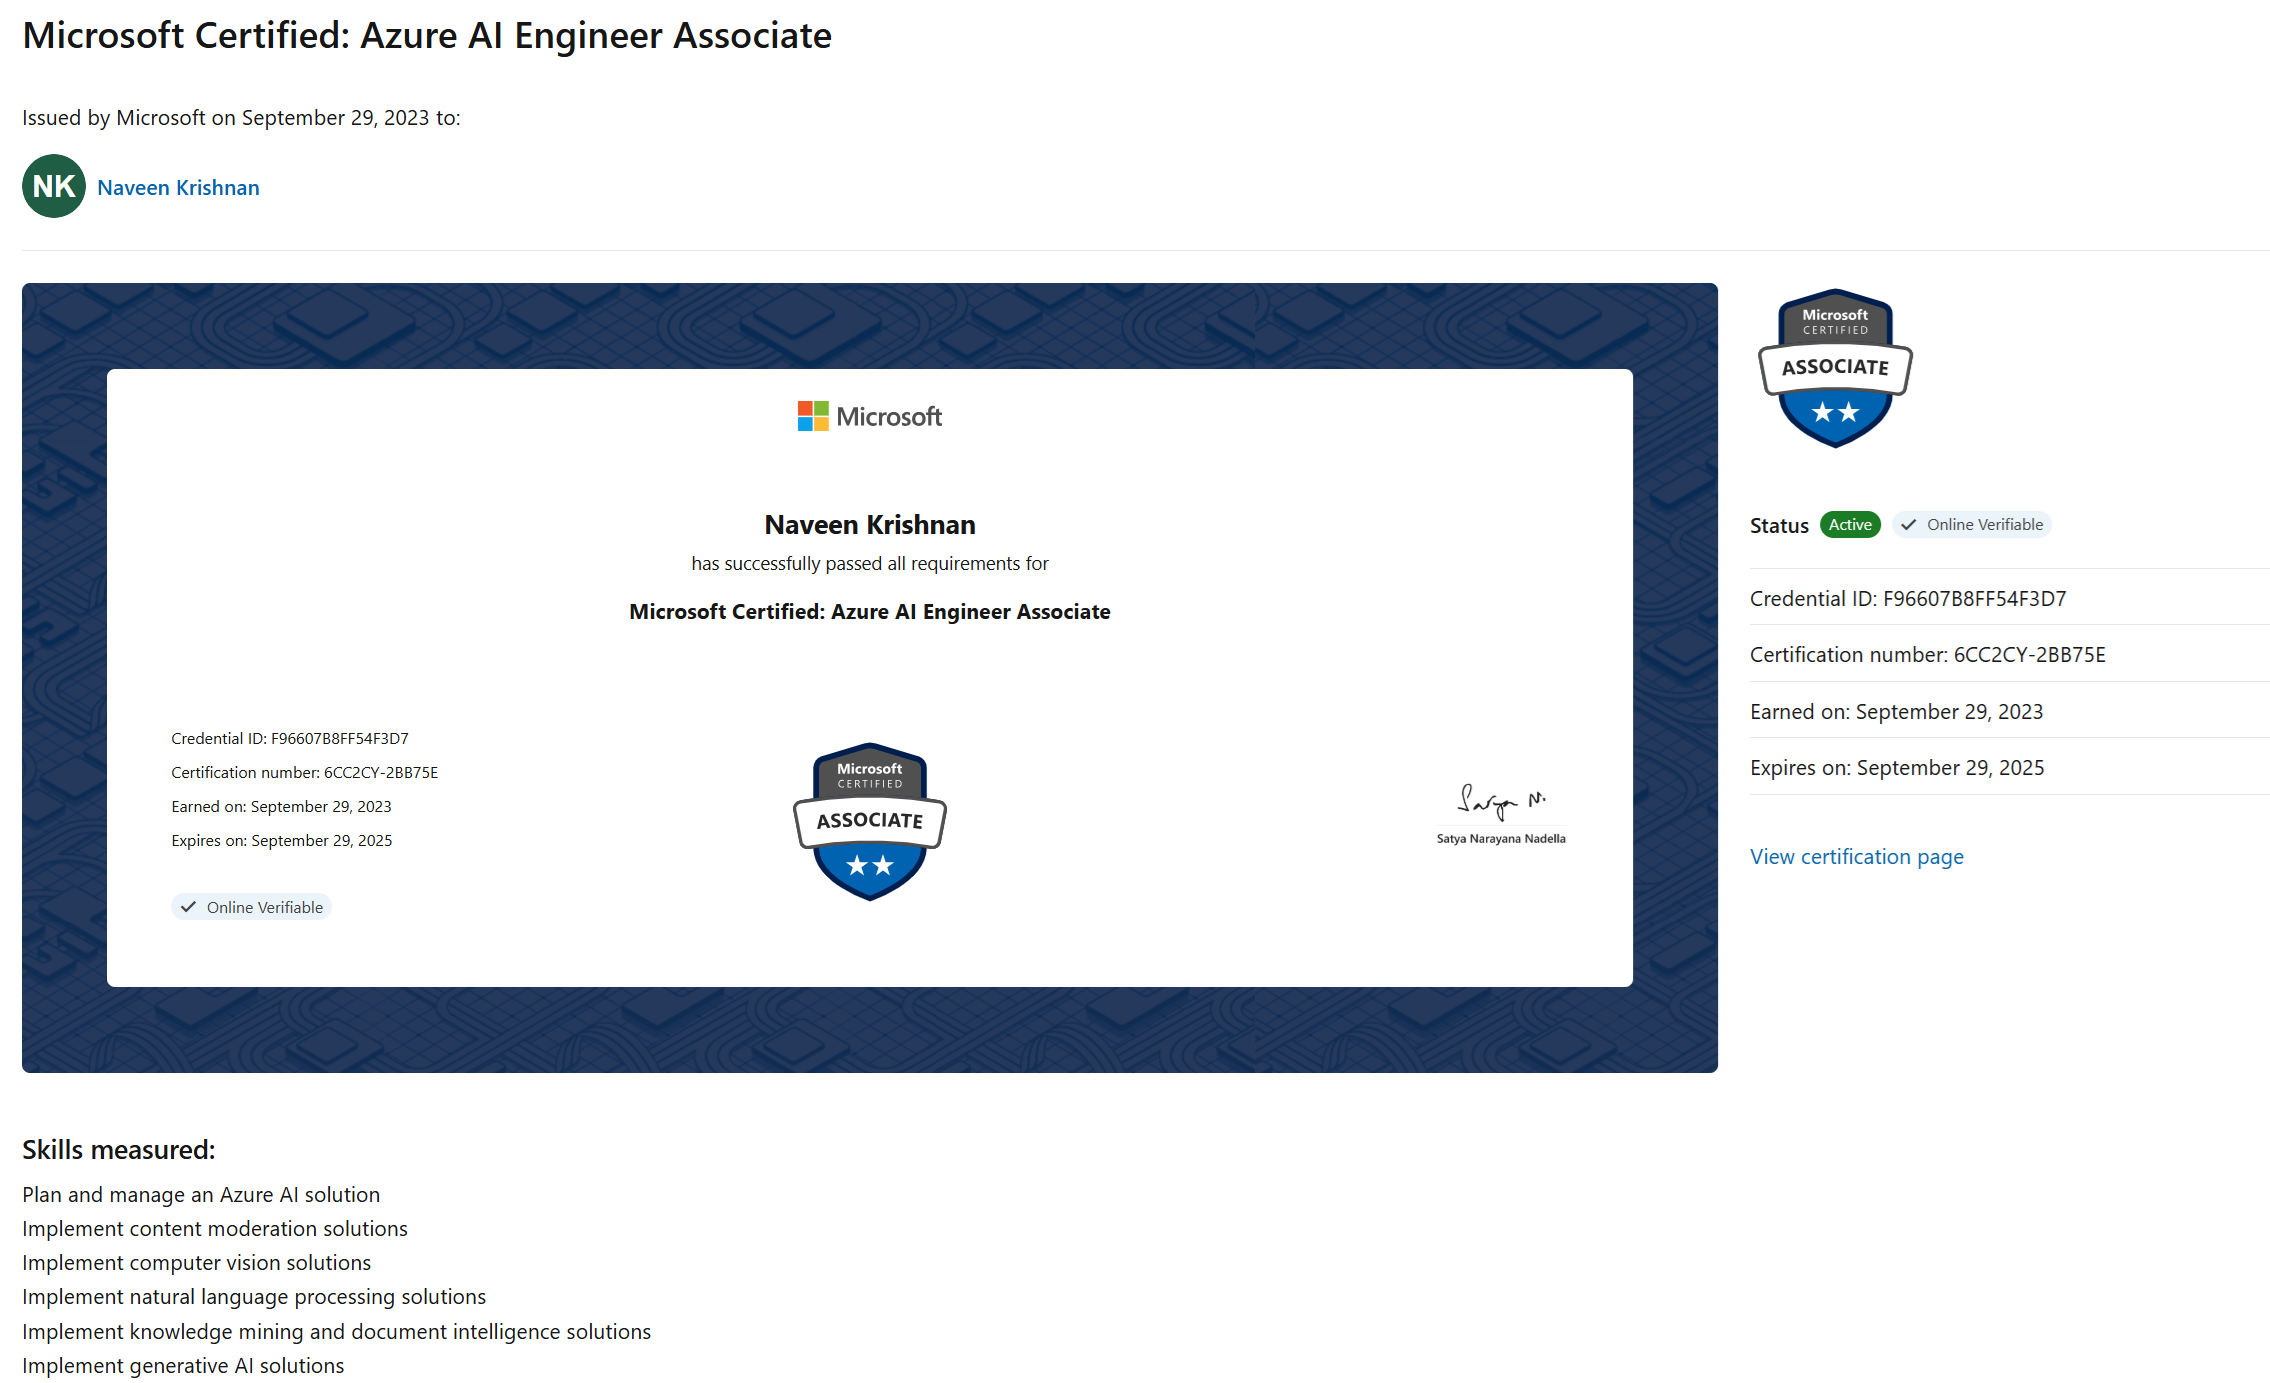Click Online Verifiable tag next to Status
Image resolution: width=2270 pixels, height=1383 pixels.
point(1972,525)
